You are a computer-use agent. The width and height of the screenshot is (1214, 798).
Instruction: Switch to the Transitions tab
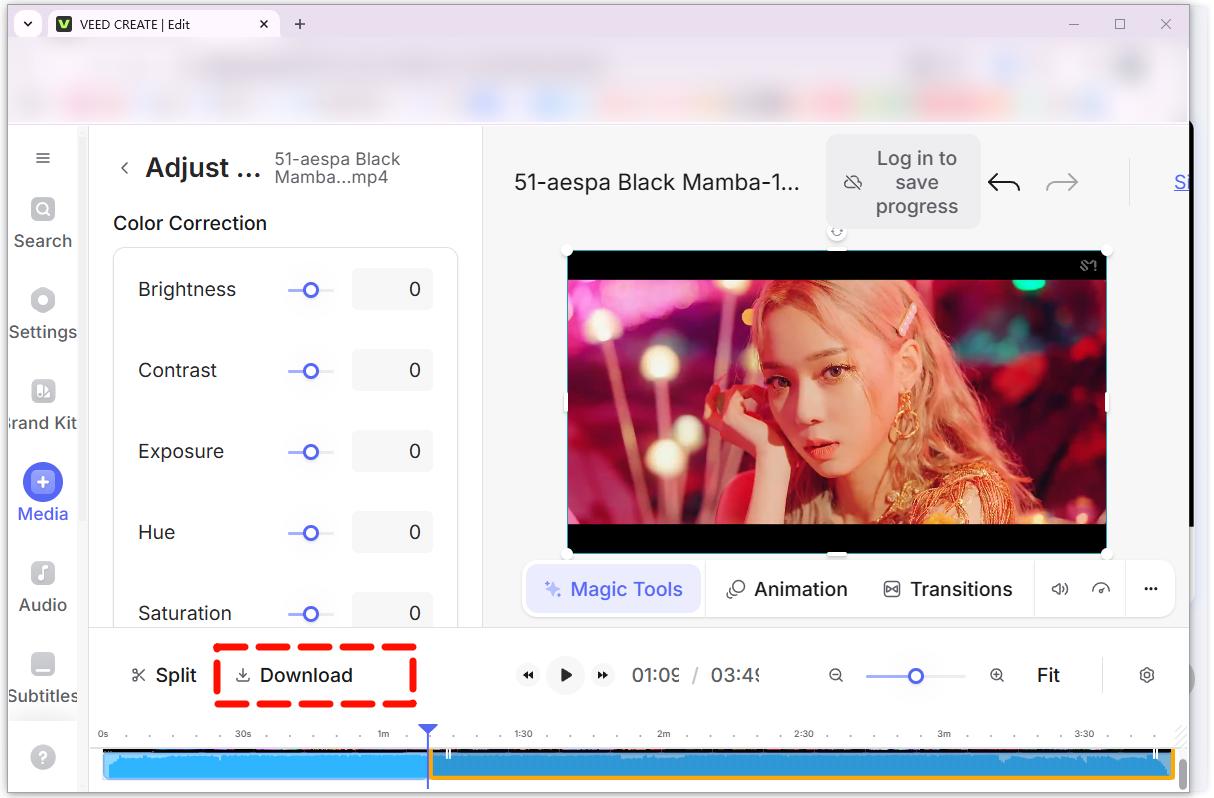click(948, 589)
